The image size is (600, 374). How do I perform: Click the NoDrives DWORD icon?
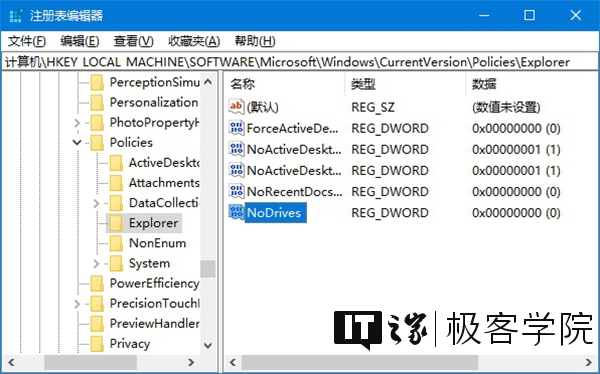(236, 212)
